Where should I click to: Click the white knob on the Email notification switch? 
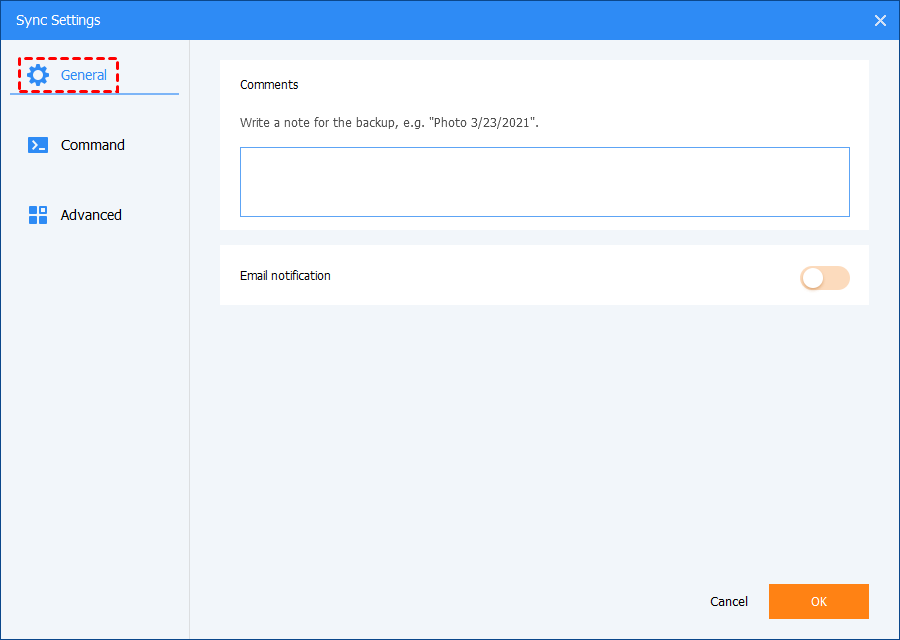coord(813,278)
